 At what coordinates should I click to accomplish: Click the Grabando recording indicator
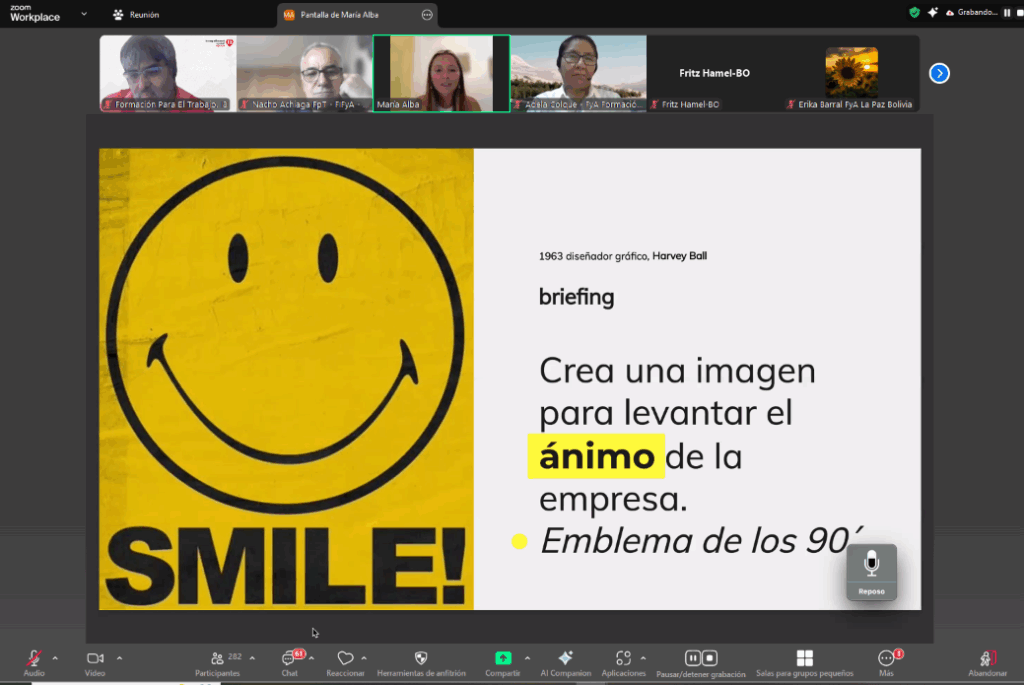pos(972,12)
